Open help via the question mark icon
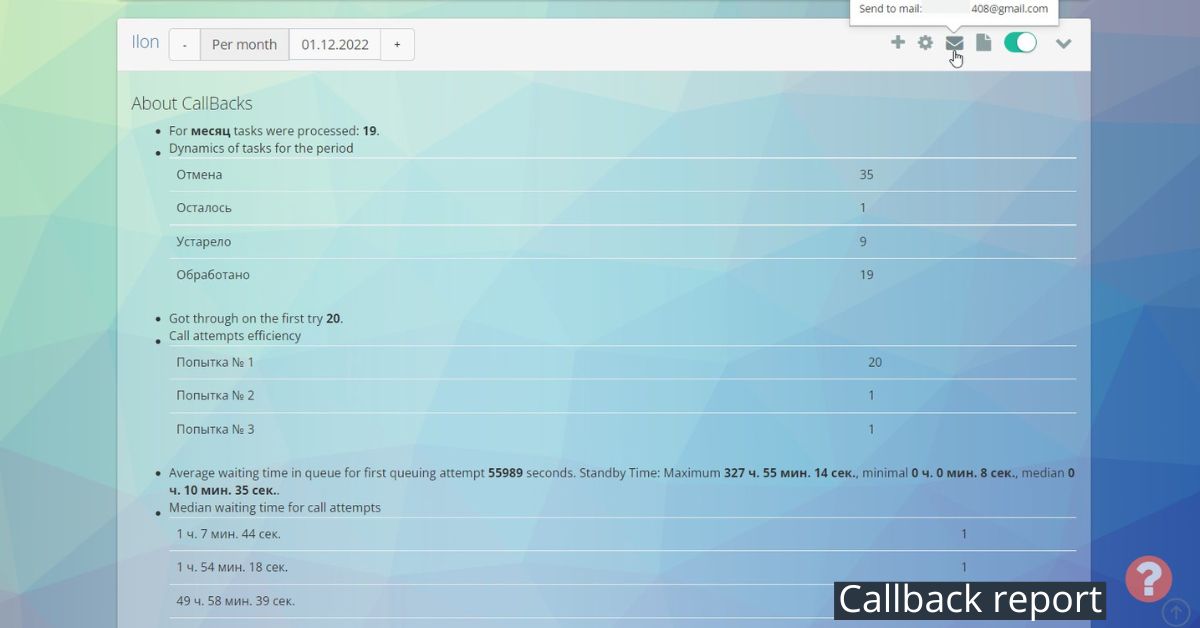 point(1147,578)
